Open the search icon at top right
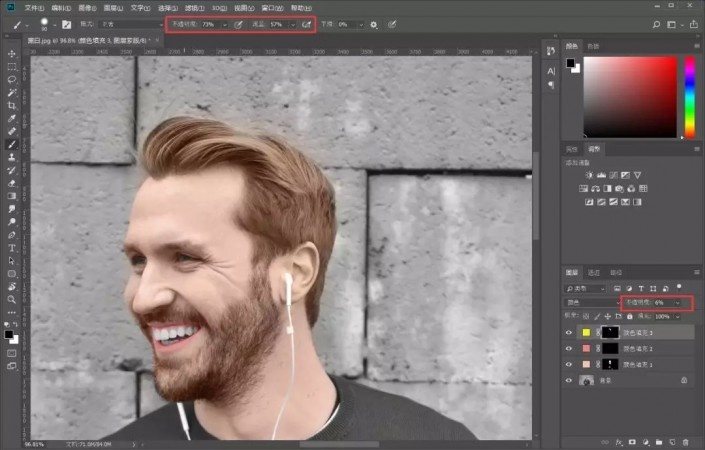705x450 pixels. coord(659,24)
